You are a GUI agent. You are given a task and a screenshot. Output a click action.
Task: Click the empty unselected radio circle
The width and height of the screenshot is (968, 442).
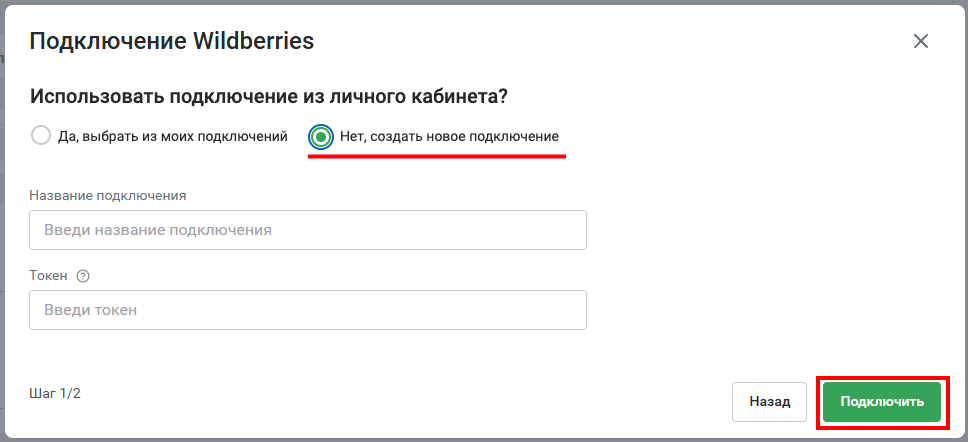click(41, 136)
